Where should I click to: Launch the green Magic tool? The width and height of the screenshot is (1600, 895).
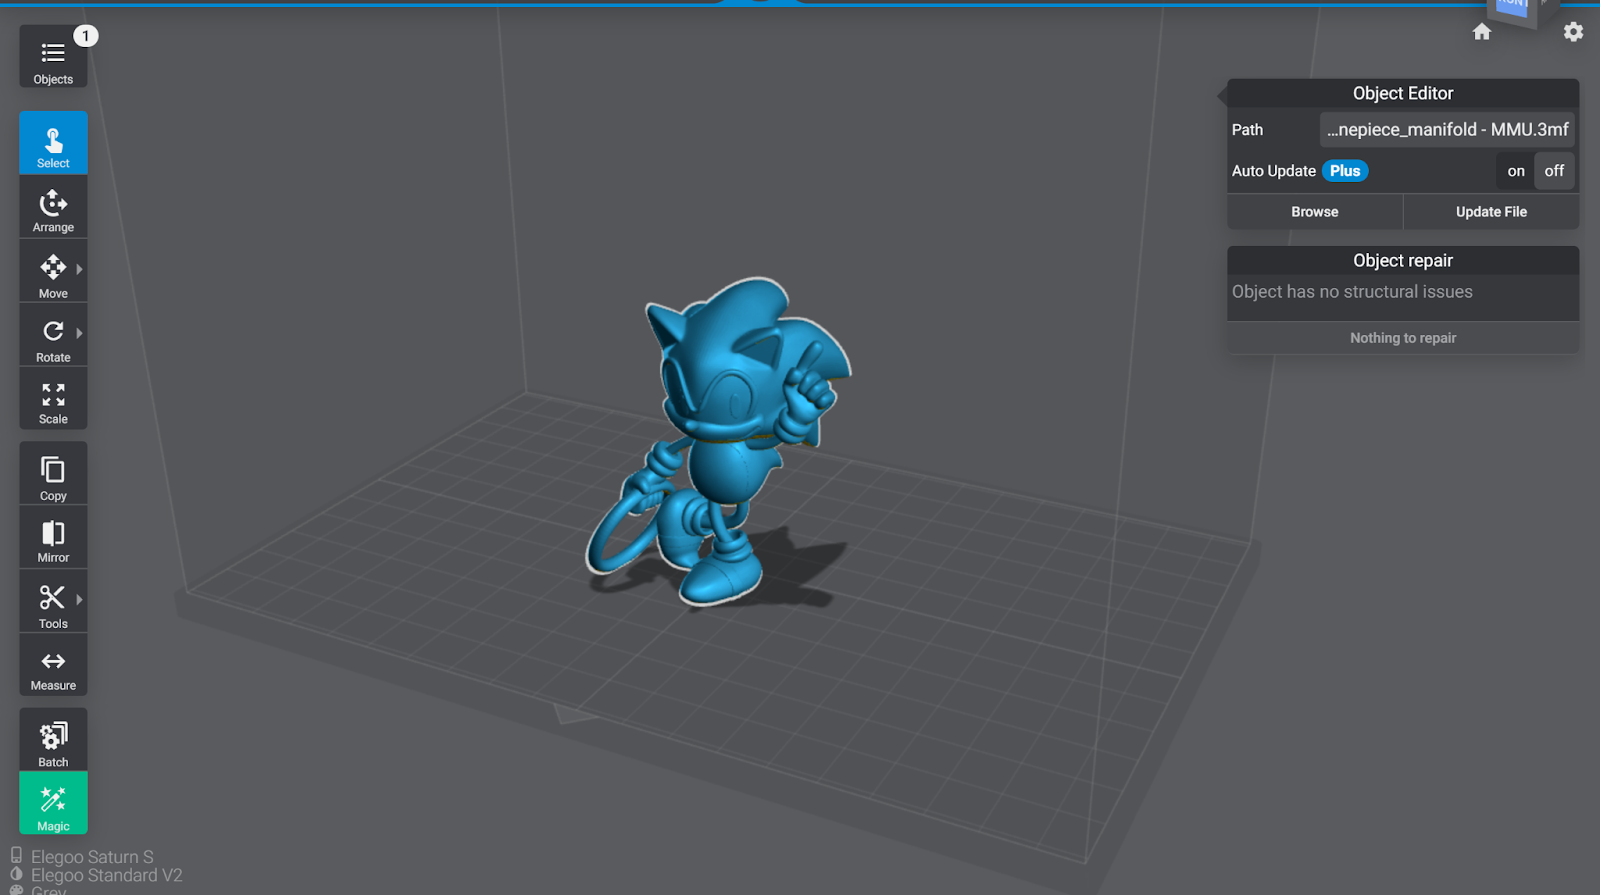point(53,803)
